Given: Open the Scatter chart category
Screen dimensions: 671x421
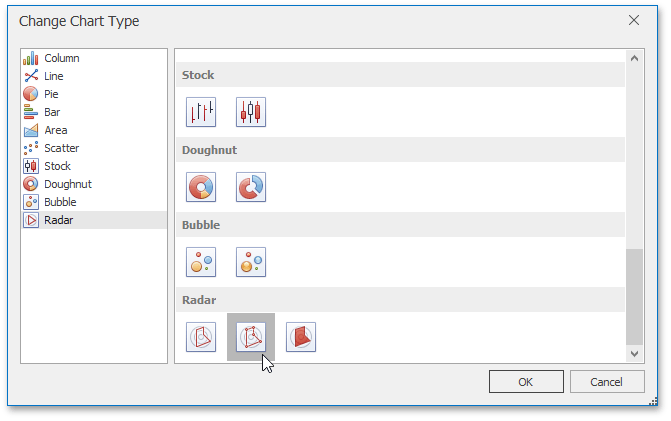Looking at the screenshot, I should tap(61, 148).
